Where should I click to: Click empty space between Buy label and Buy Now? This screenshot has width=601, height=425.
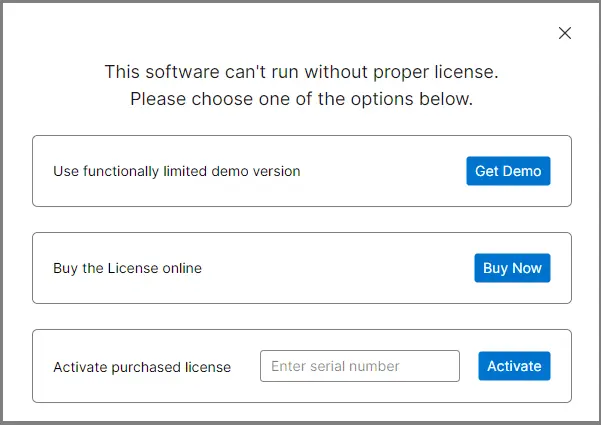click(340, 268)
